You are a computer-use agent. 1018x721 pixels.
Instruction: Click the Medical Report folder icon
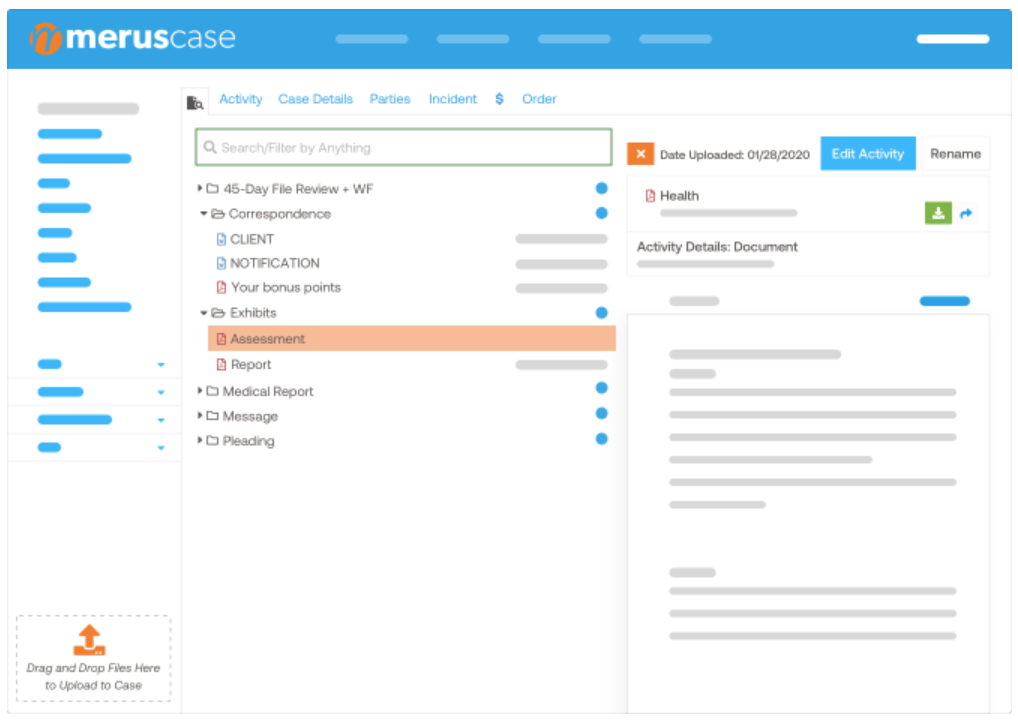pyautogui.click(x=212, y=391)
